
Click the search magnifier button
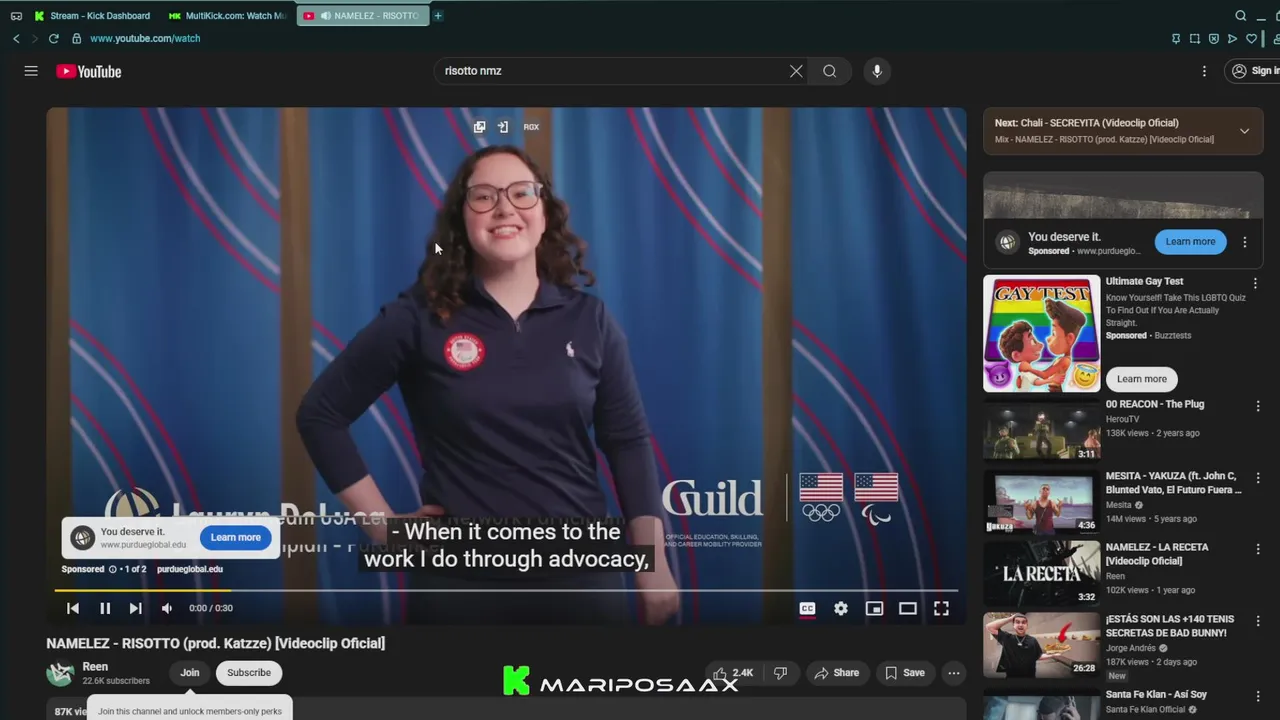click(x=829, y=71)
